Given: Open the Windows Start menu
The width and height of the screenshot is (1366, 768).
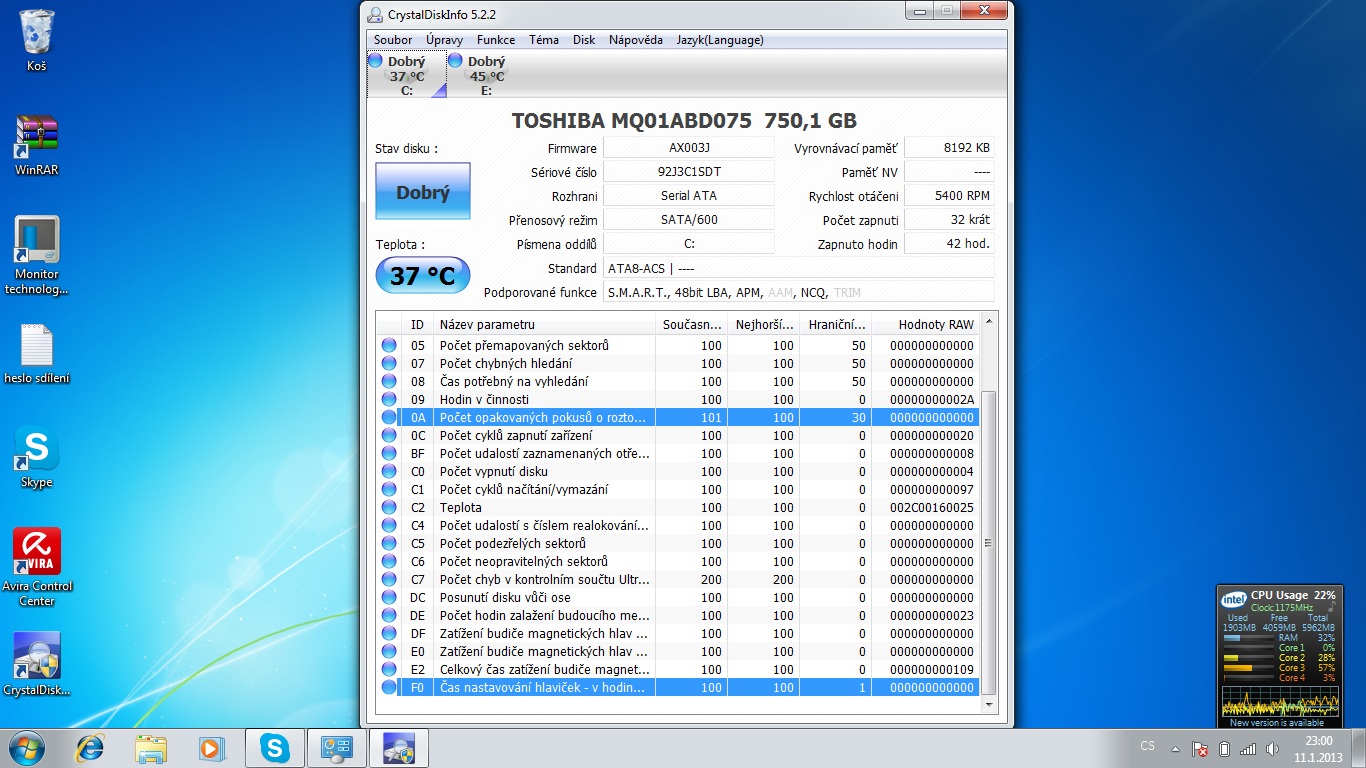Looking at the screenshot, I should [26, 748].
